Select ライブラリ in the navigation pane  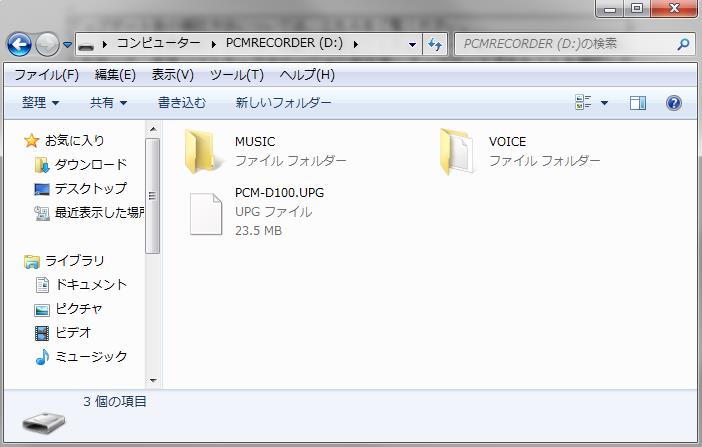(x=75, y=260)
